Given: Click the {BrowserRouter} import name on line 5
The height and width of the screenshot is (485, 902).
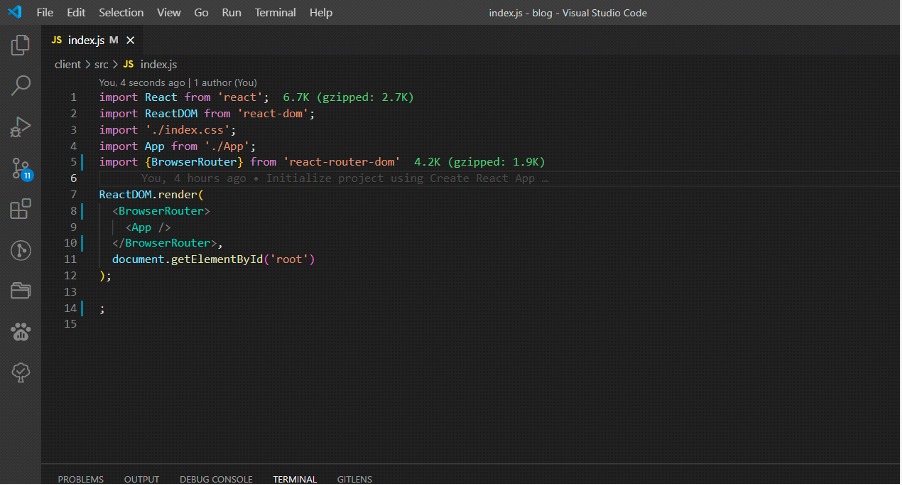Looking at the screenshot, I should pyautogui.click(x=194, y=162).
